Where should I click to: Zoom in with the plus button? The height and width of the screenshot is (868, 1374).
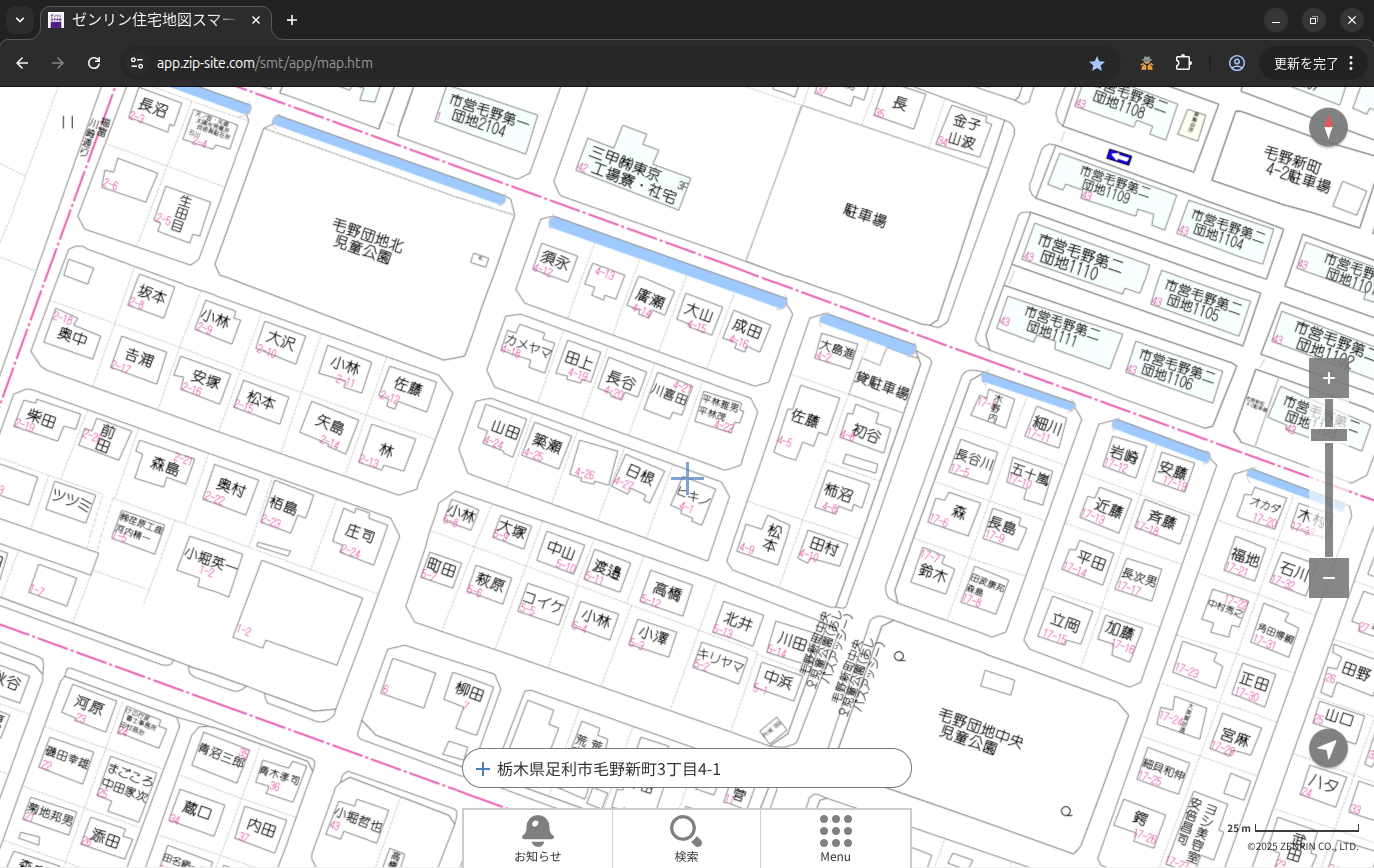click(1328, 378)
